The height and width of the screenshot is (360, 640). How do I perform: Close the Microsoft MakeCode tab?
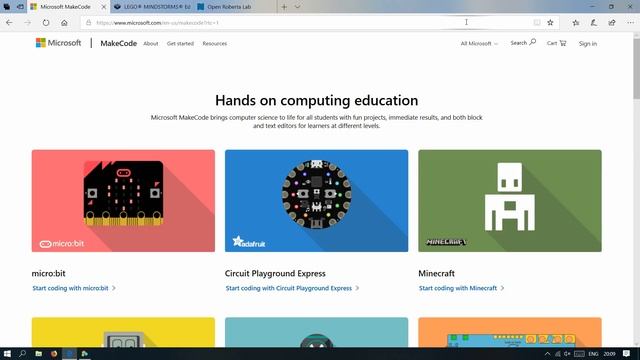click(x=104, y=7)
